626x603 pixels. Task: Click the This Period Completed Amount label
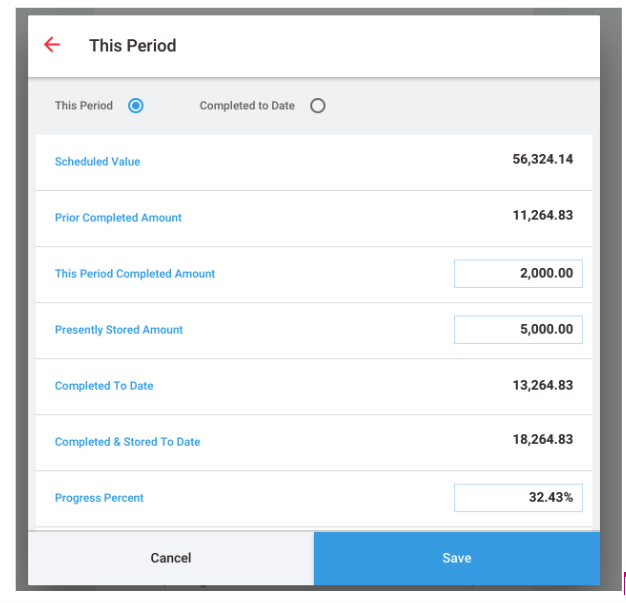(x=135, y=274)
